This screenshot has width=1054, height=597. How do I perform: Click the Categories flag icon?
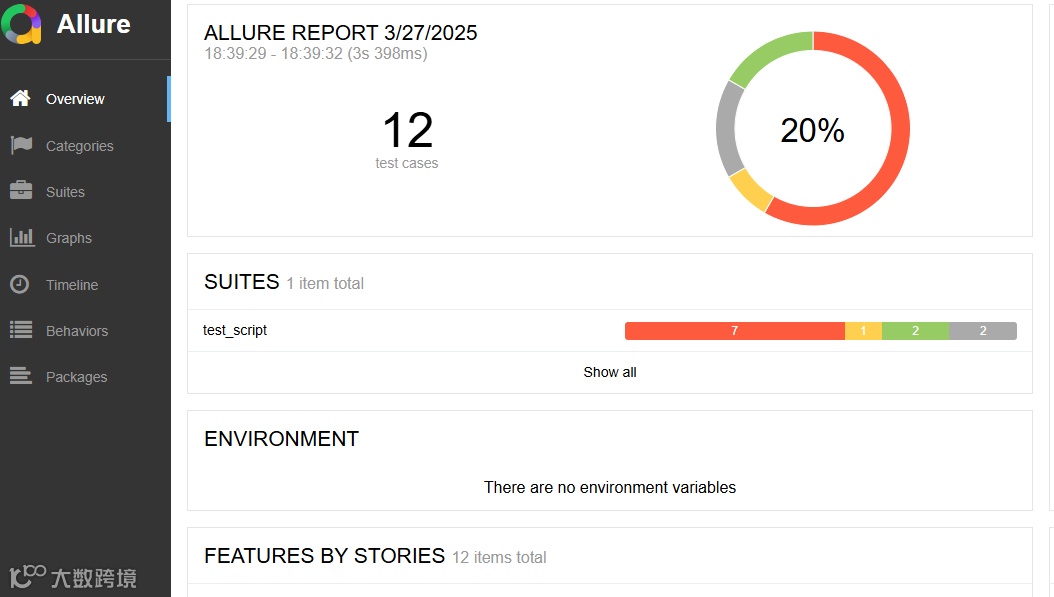pyautogui.click(x=20, y=146)
